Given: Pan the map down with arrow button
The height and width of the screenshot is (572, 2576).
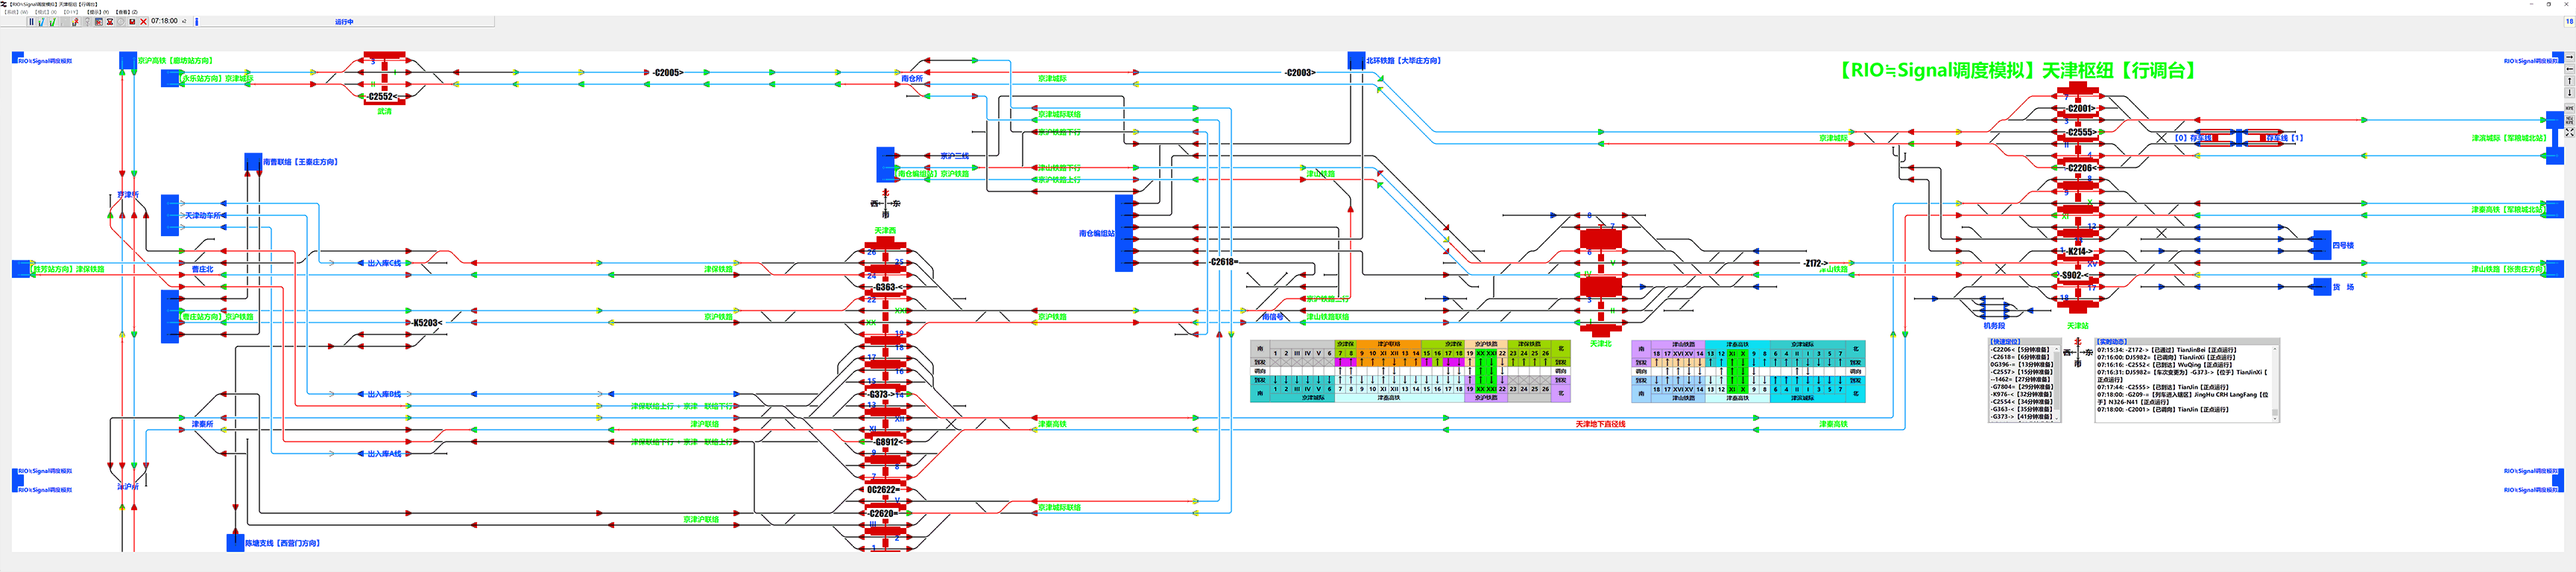Looking at the screenshot, I should 2569,93.
